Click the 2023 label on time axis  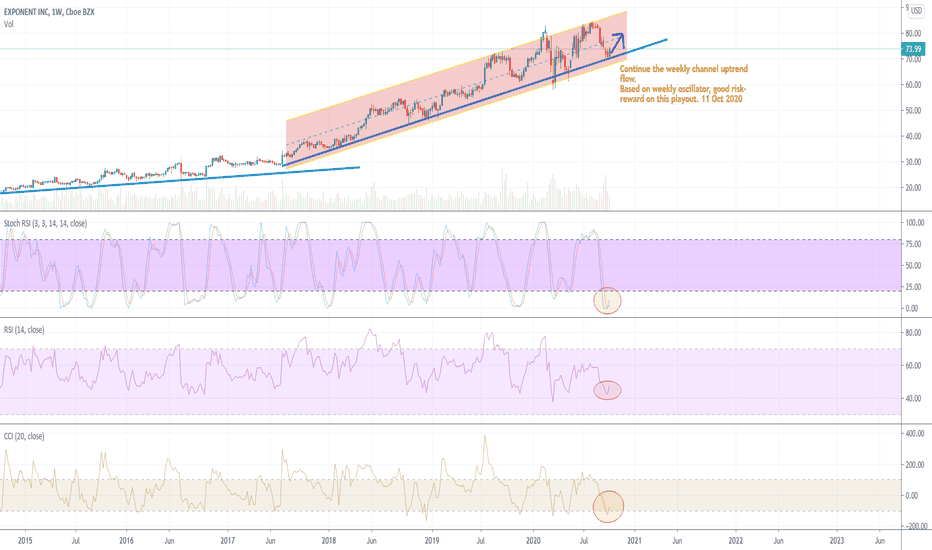coord(837,540)
